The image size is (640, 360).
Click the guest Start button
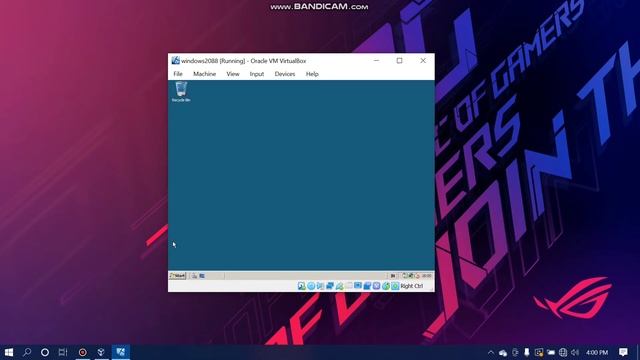[x=178, y=276]
